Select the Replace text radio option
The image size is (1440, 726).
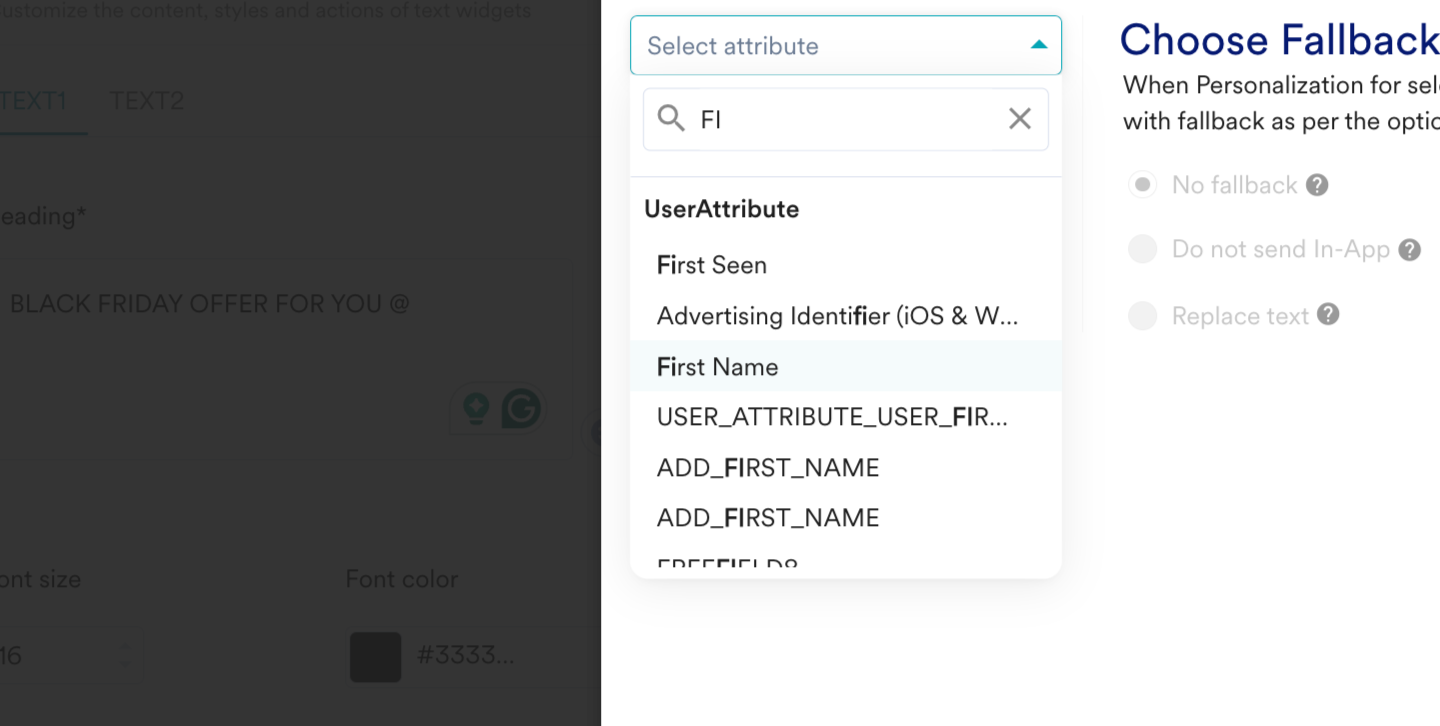coord(1143,316)
